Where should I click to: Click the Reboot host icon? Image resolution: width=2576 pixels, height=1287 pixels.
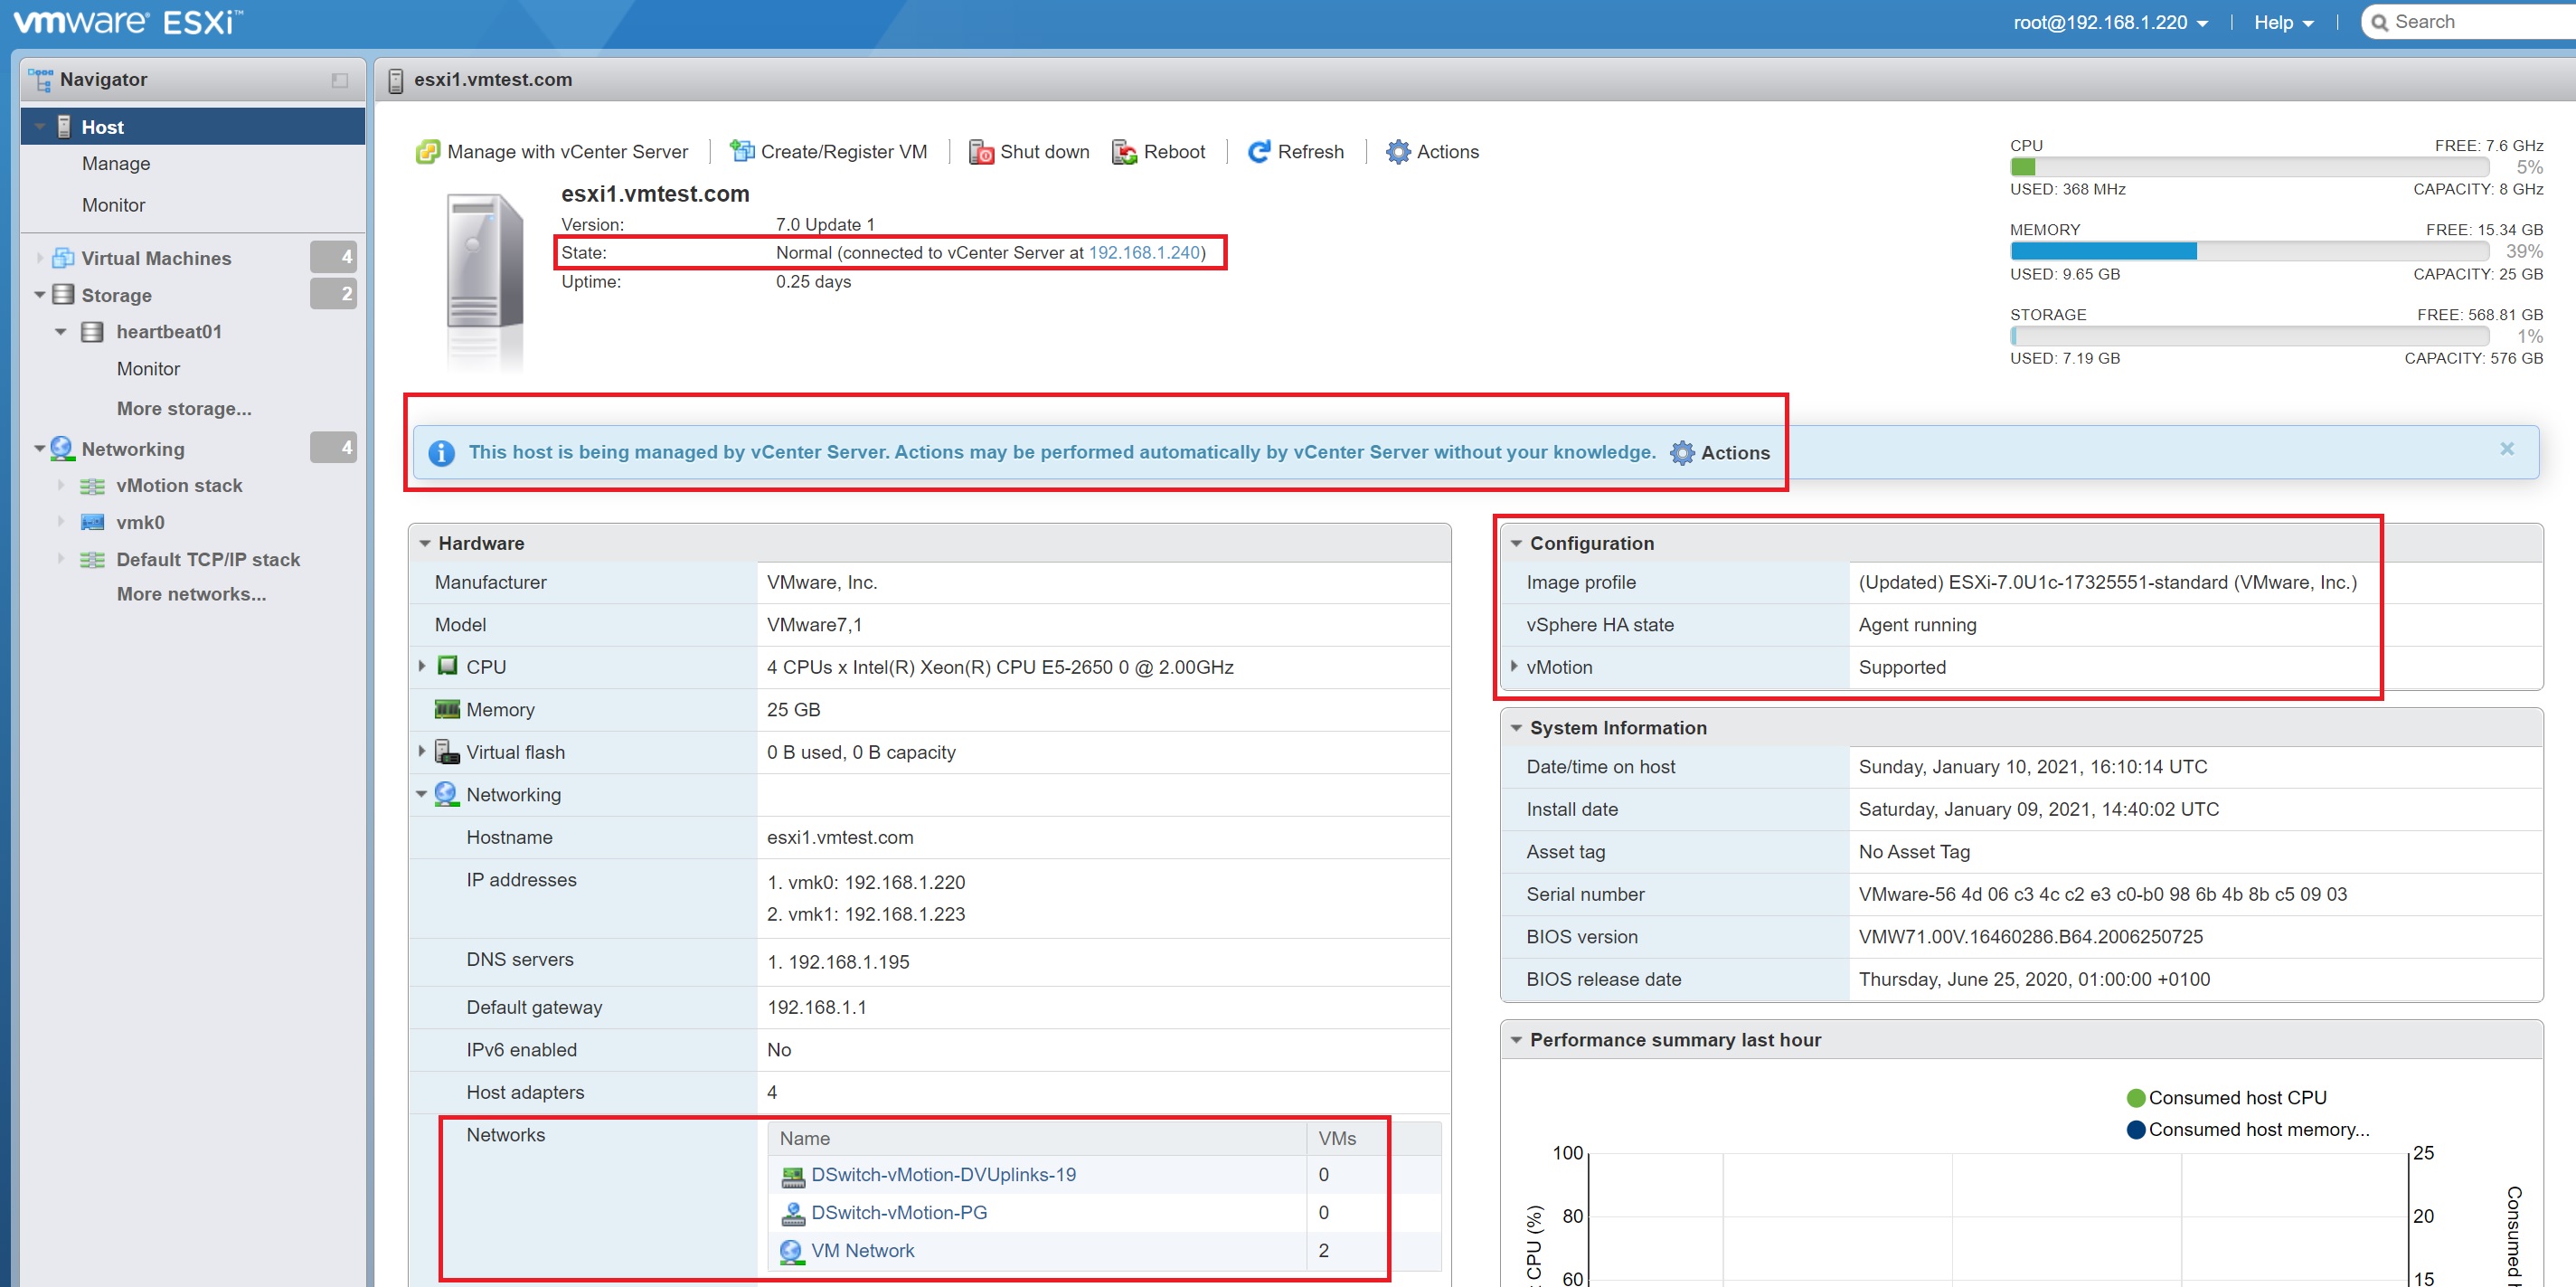pos(1124,152)
